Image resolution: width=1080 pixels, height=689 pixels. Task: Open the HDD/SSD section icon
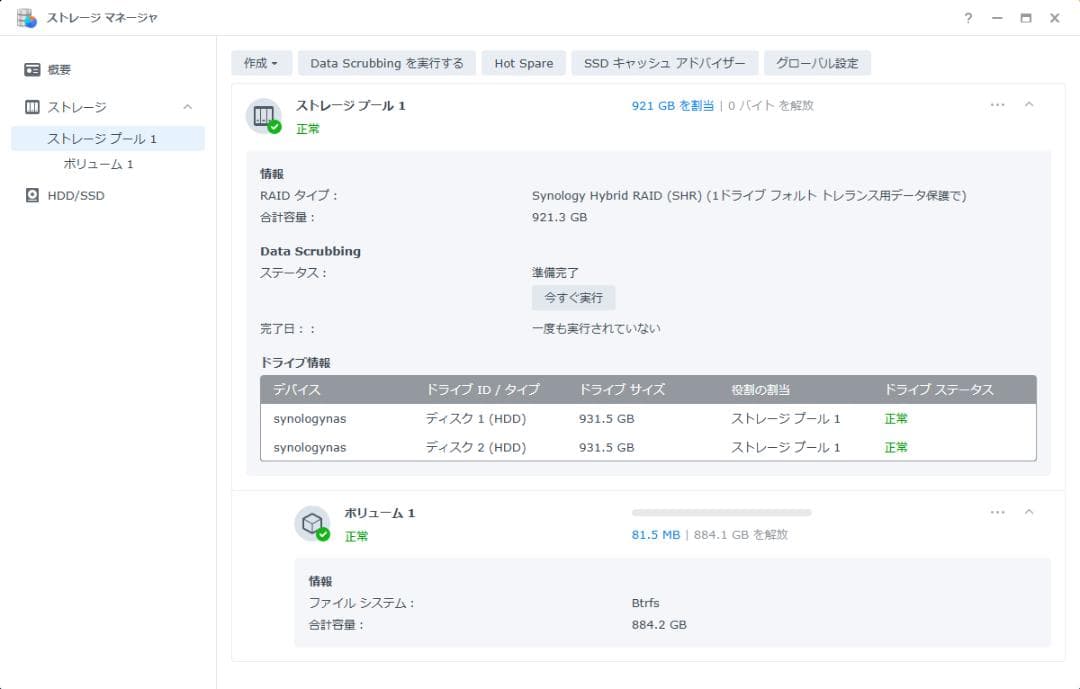tap(34, 195)
